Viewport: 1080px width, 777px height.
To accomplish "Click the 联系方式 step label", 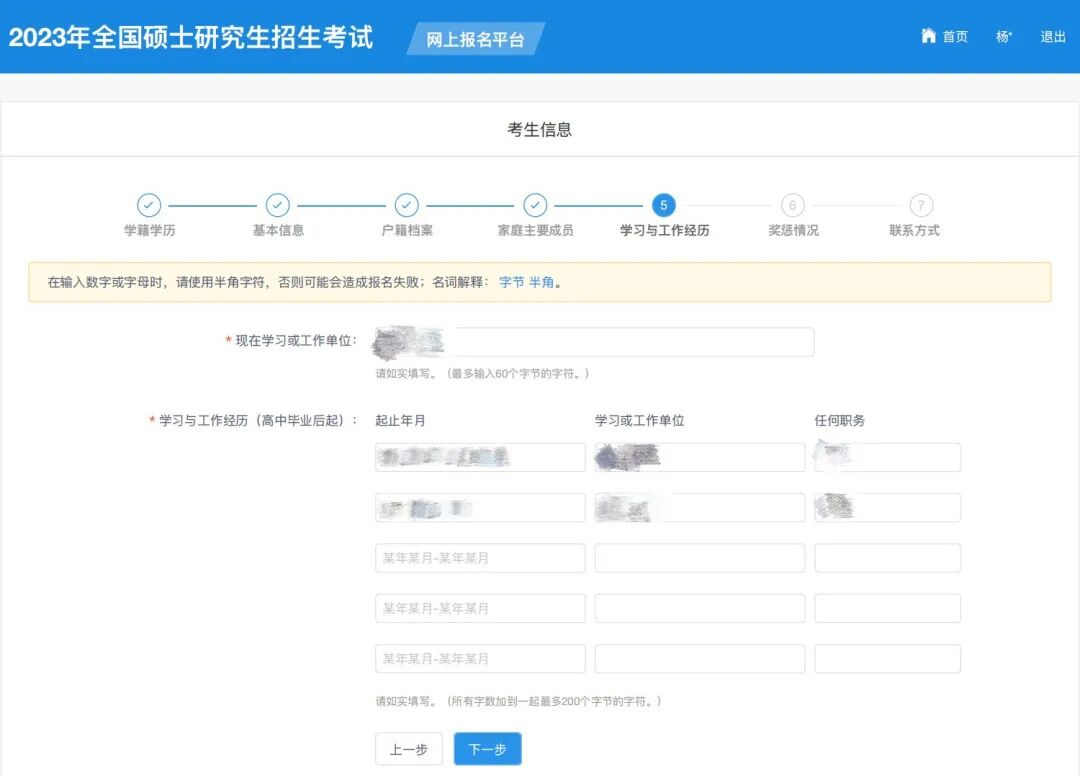I will point(915,230).
